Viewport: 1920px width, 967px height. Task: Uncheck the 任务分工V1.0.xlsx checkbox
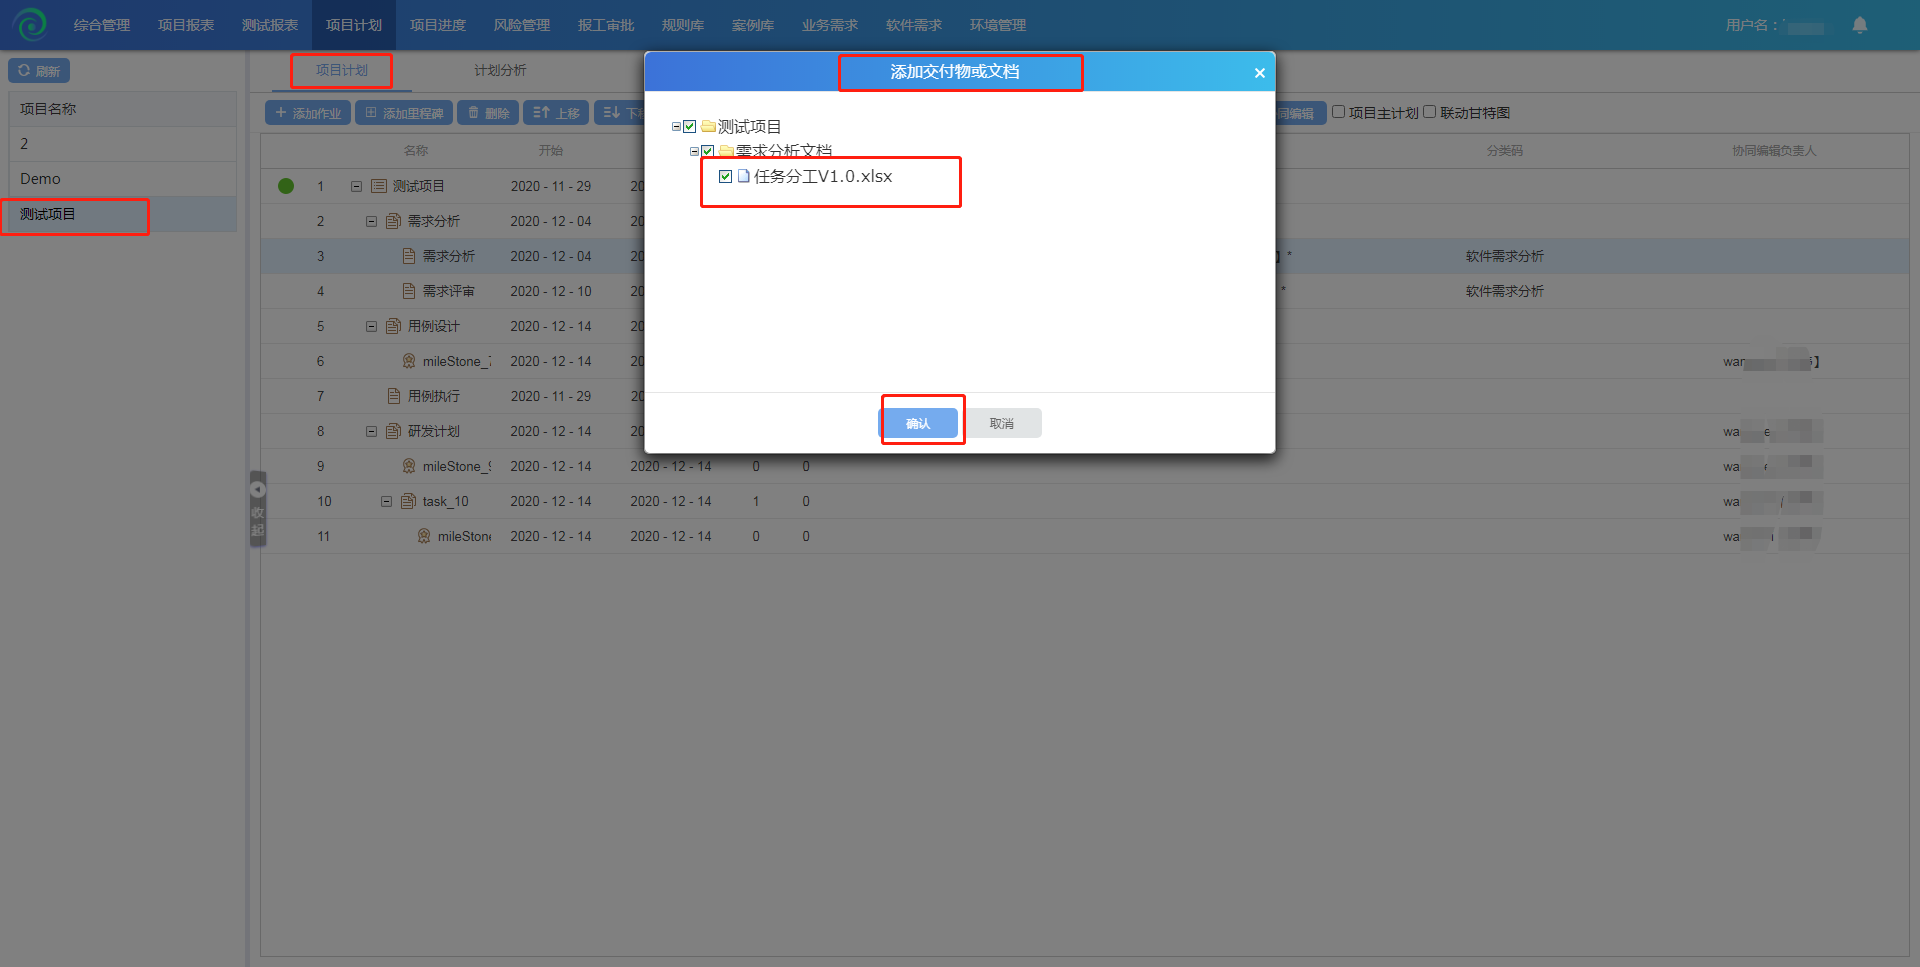coord(725,176)
